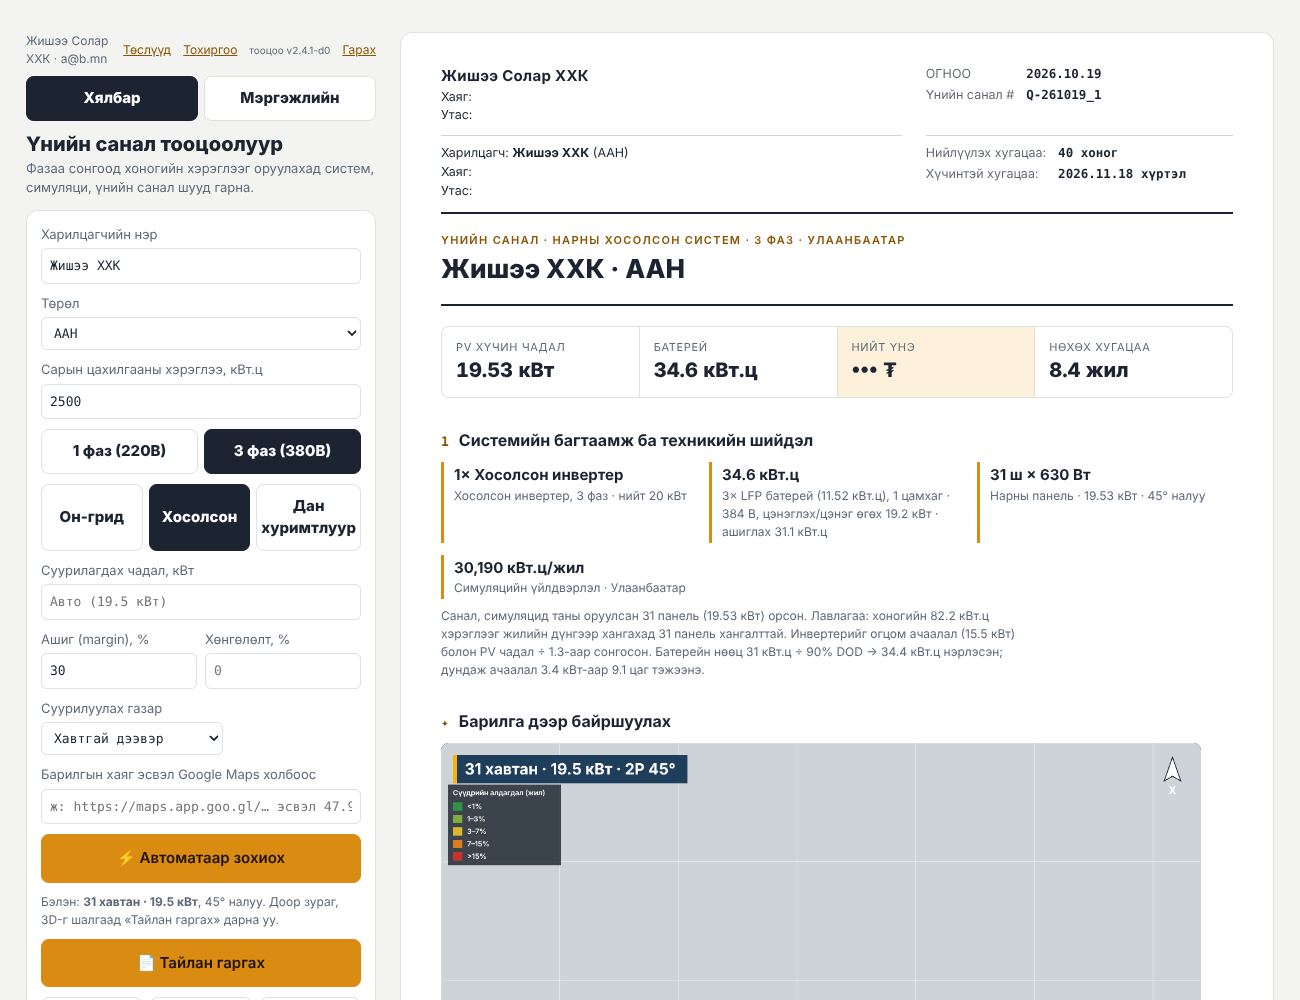Click the 31 ш × 630 Вт heading

[1040, 475]
